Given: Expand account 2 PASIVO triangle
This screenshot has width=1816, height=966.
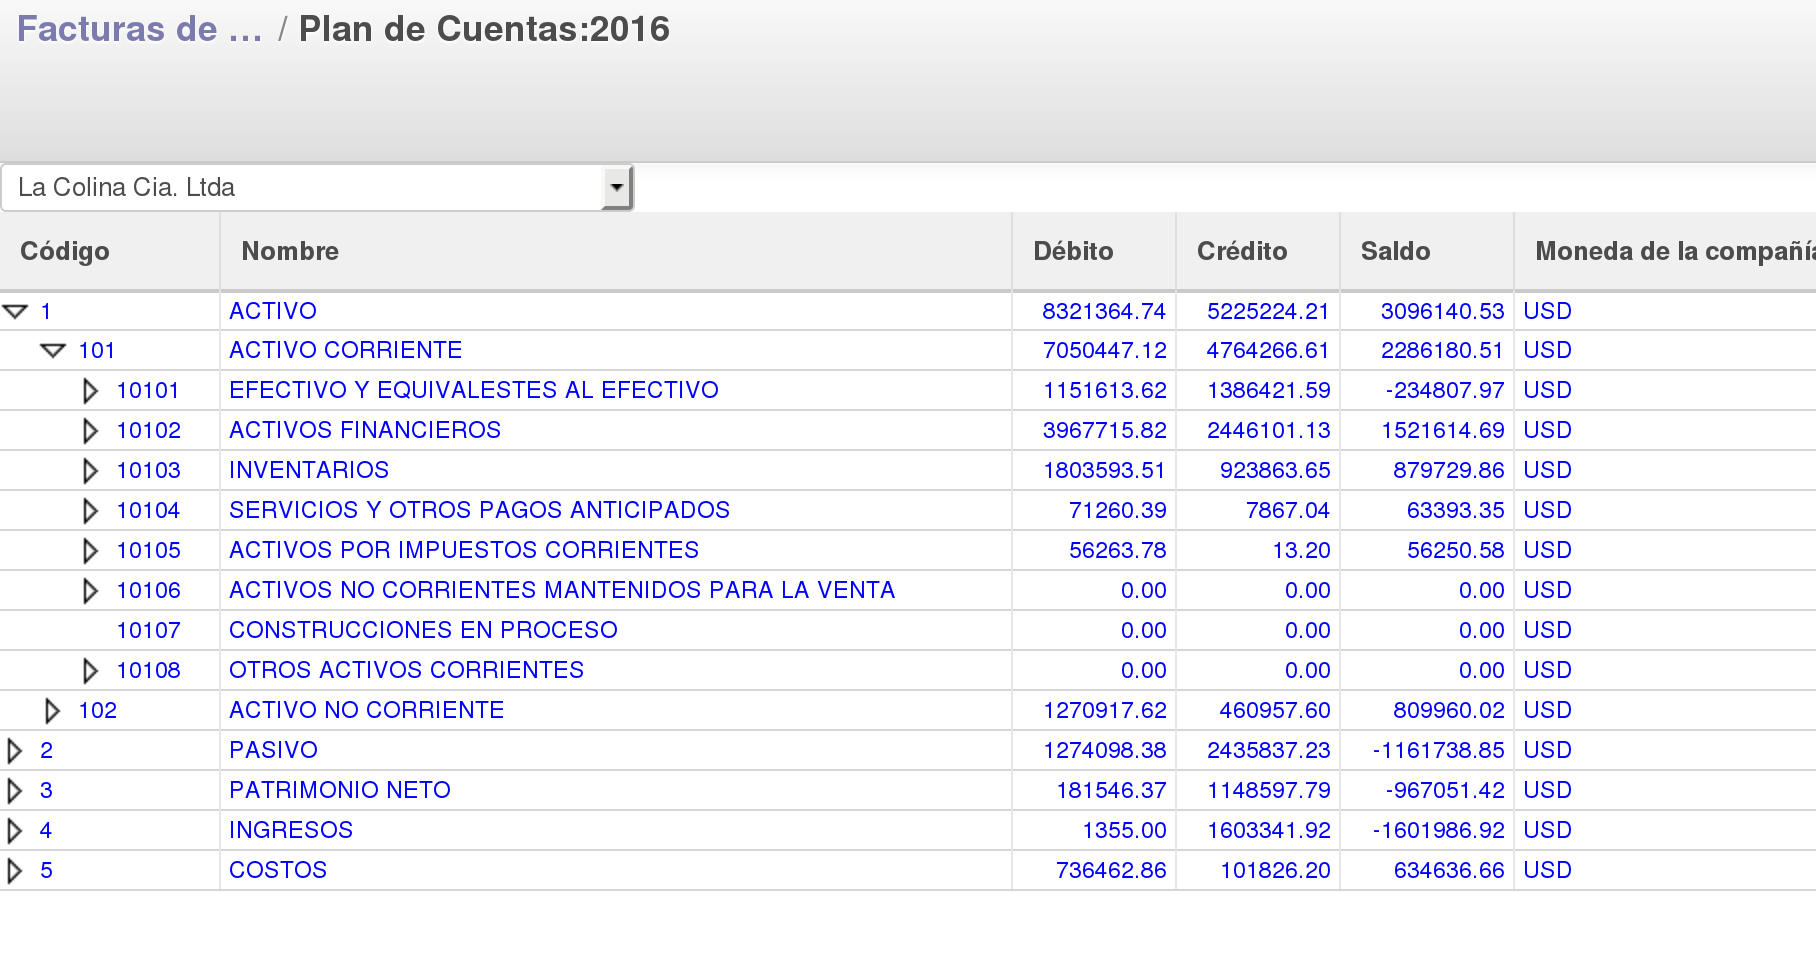Looking at the screenshot, I should click(14, 750).
